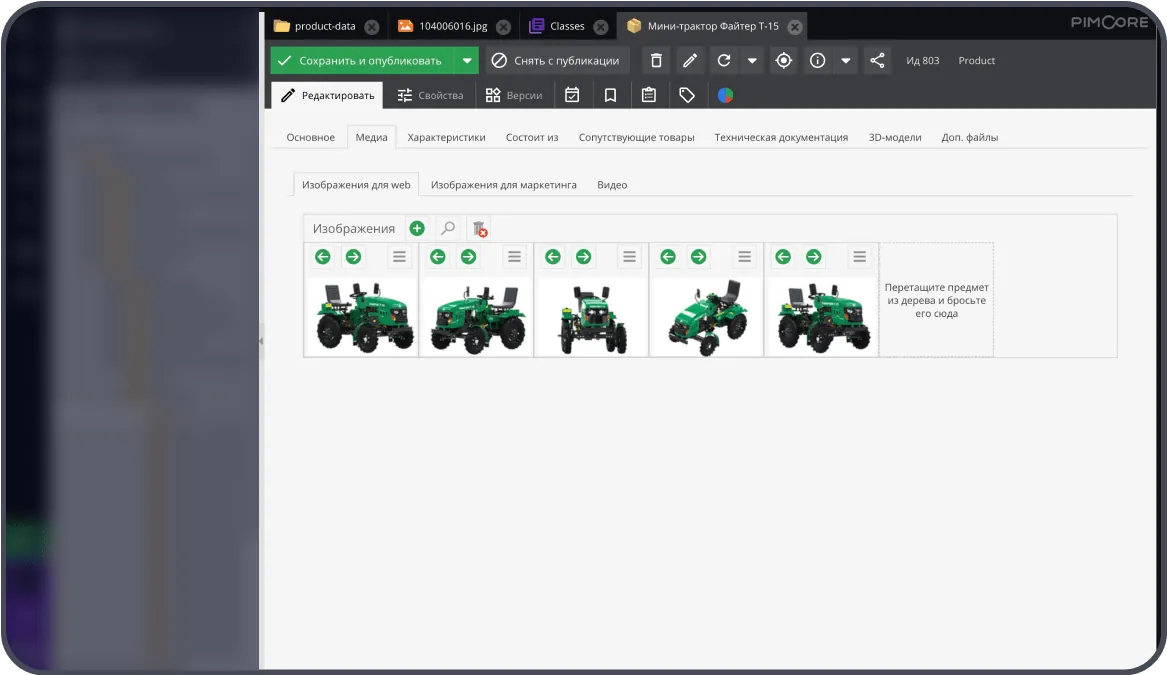Select the fourth tractor image thumbnail

click(706, 317)
